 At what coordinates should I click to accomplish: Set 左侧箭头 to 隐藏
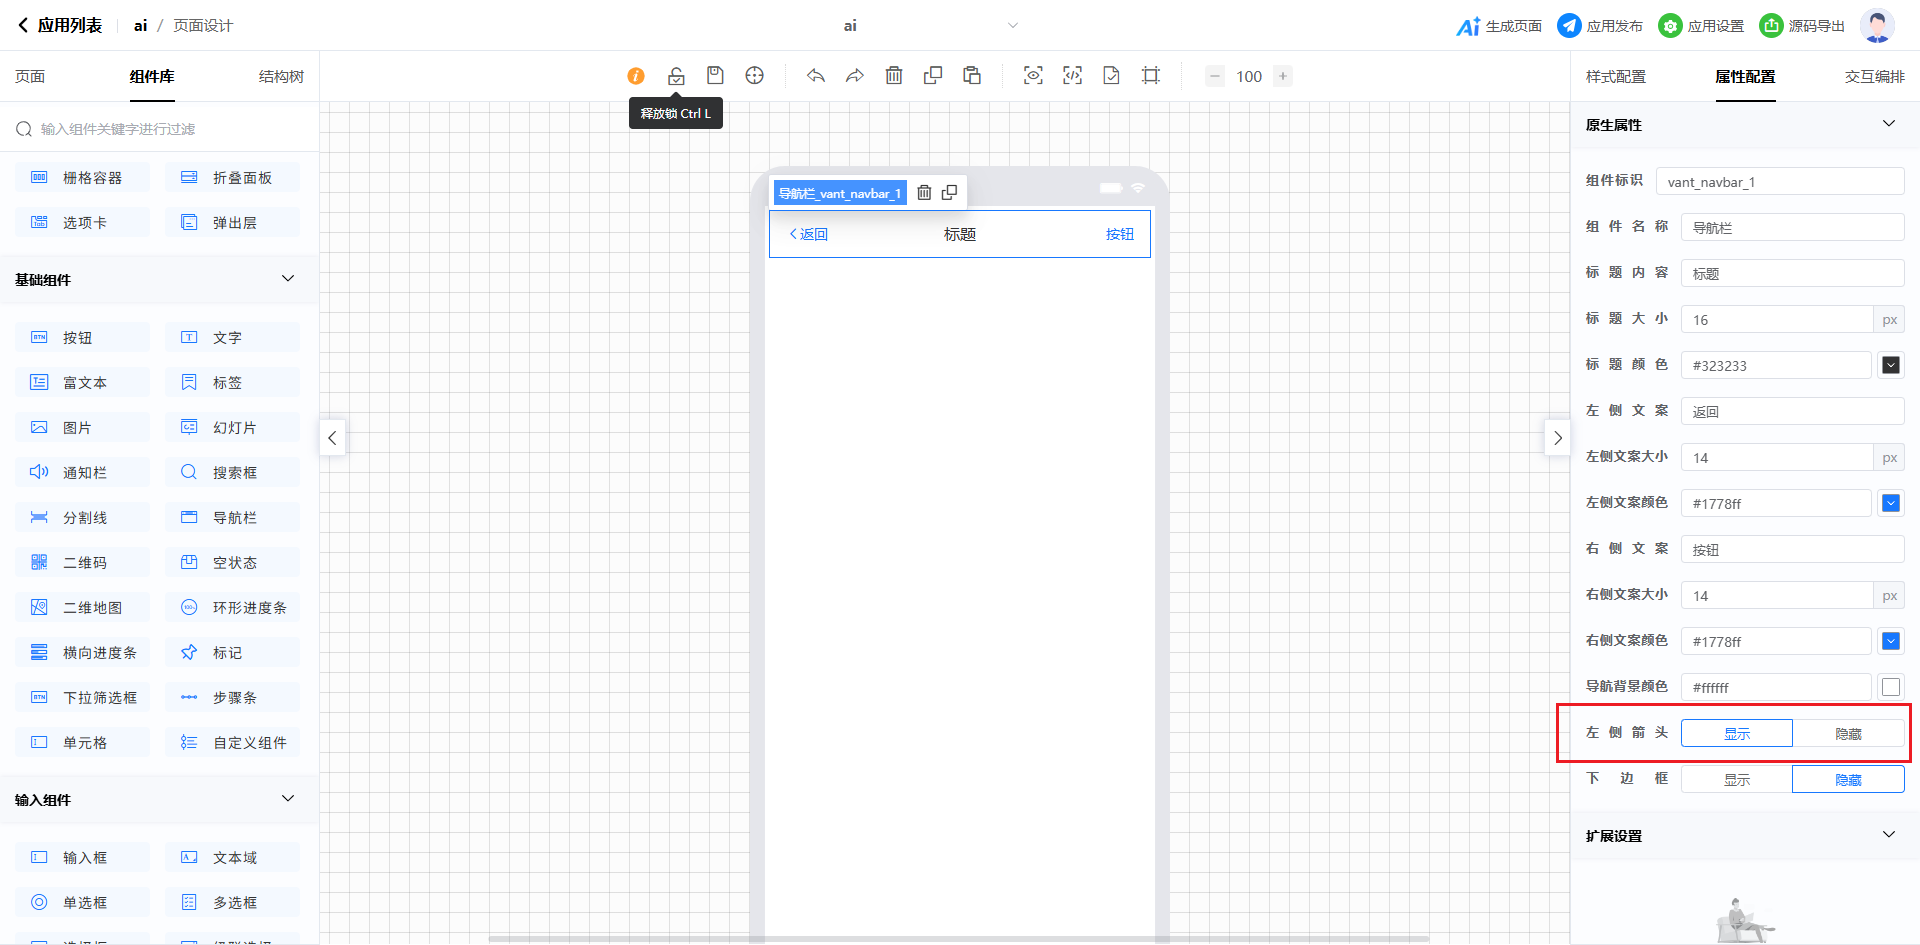(1848, 734)
